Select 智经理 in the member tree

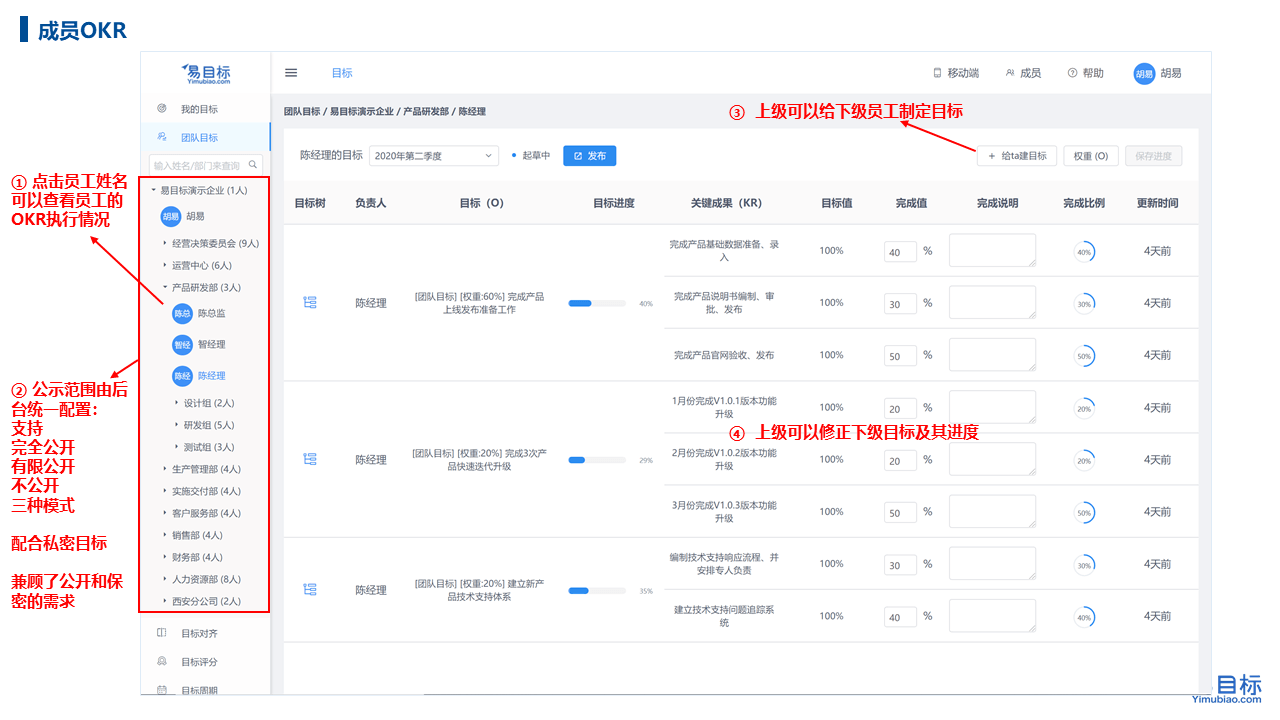(211, 344)
